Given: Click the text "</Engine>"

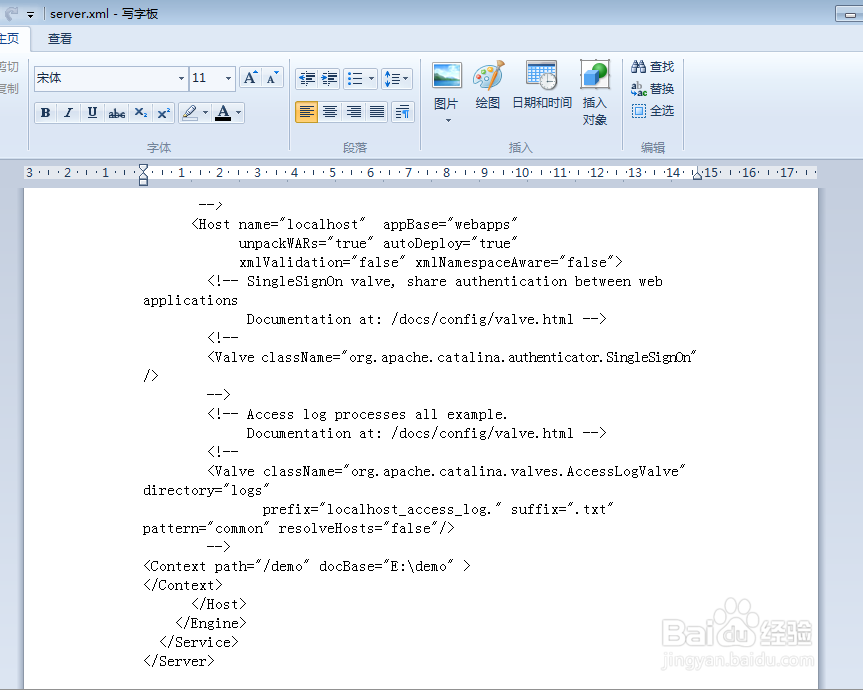Looking at the screenshot, I should click(211, 623).
